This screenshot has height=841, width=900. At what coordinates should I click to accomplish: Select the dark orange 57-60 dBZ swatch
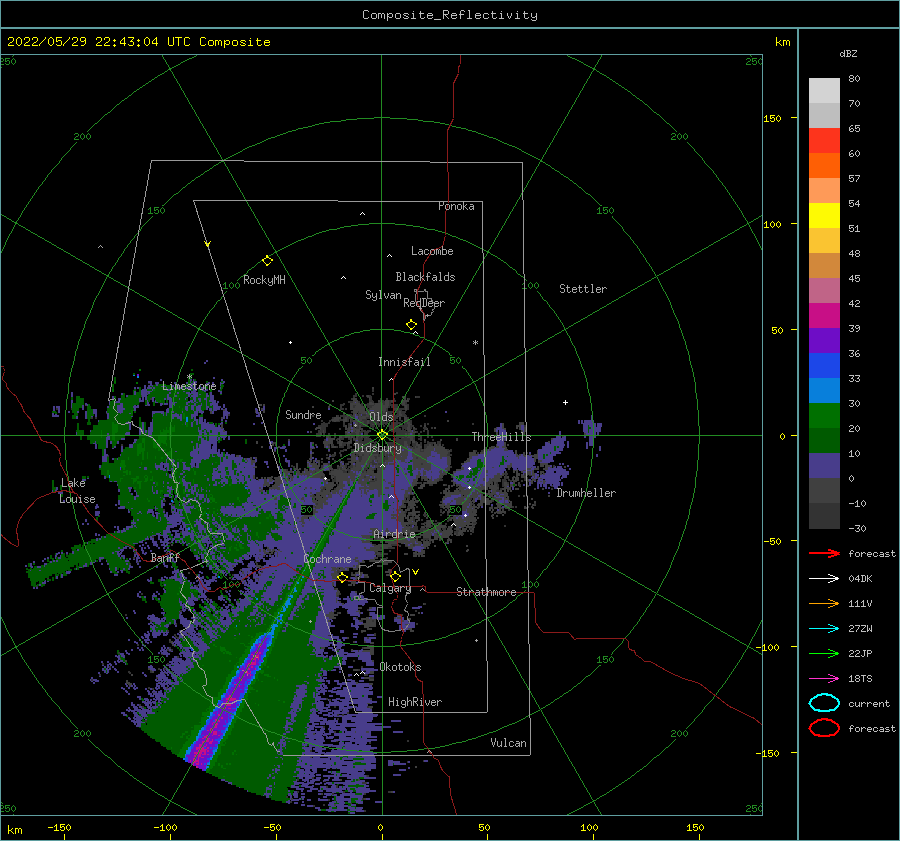824,166
